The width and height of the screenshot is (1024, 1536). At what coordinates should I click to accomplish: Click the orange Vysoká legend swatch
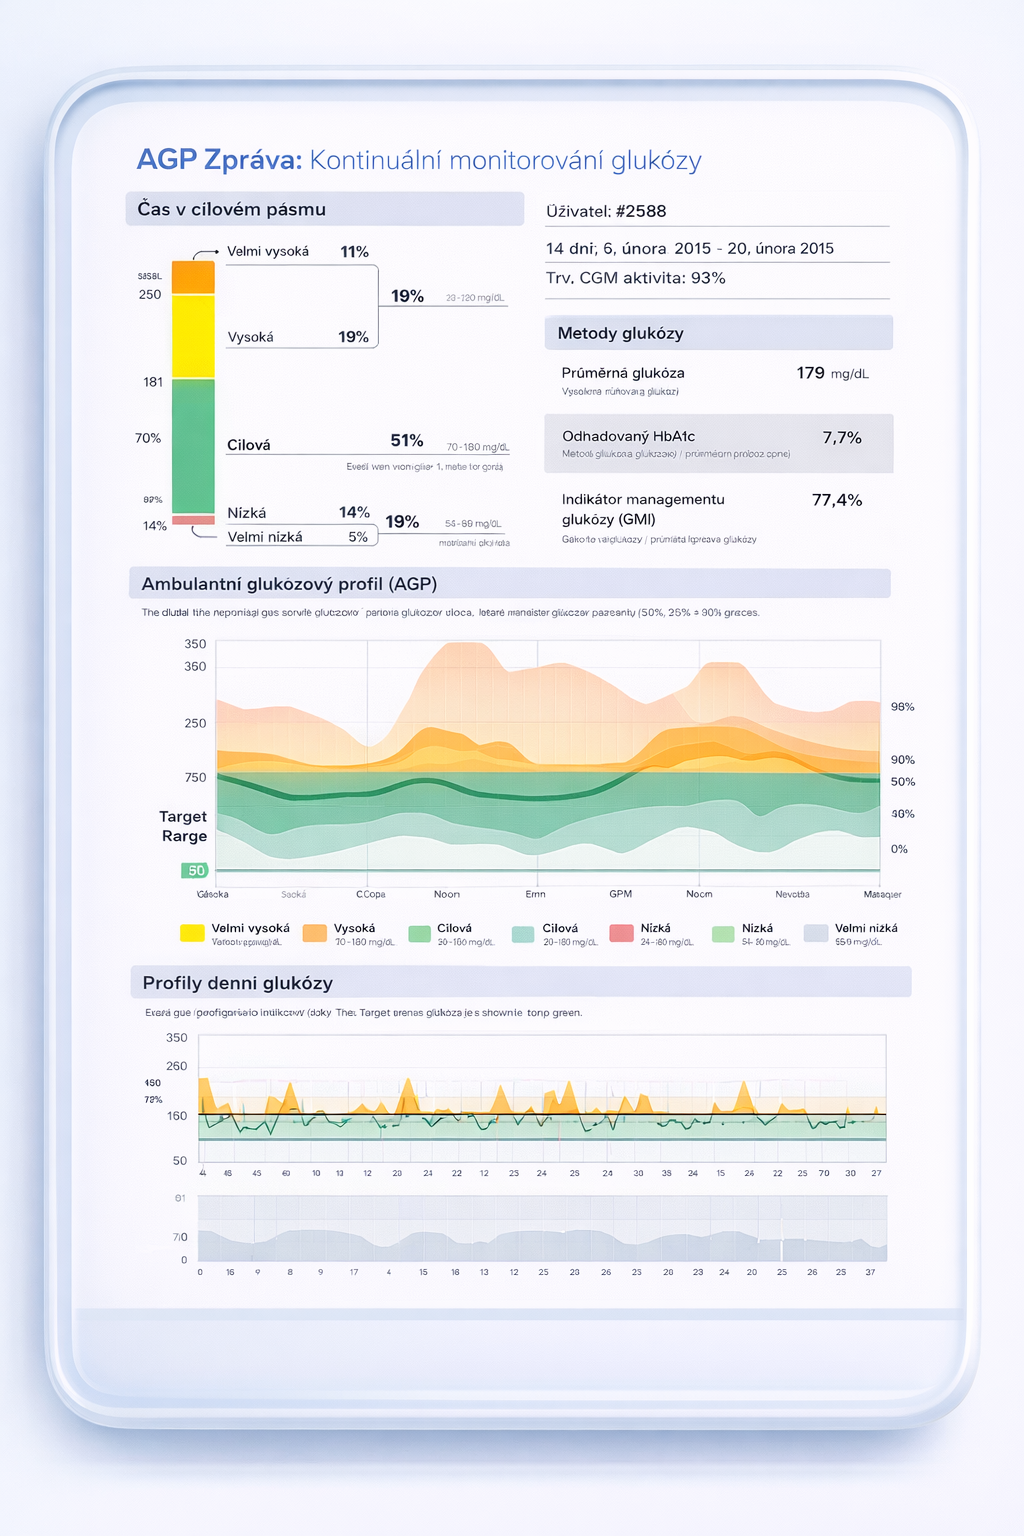pos(315,933)
